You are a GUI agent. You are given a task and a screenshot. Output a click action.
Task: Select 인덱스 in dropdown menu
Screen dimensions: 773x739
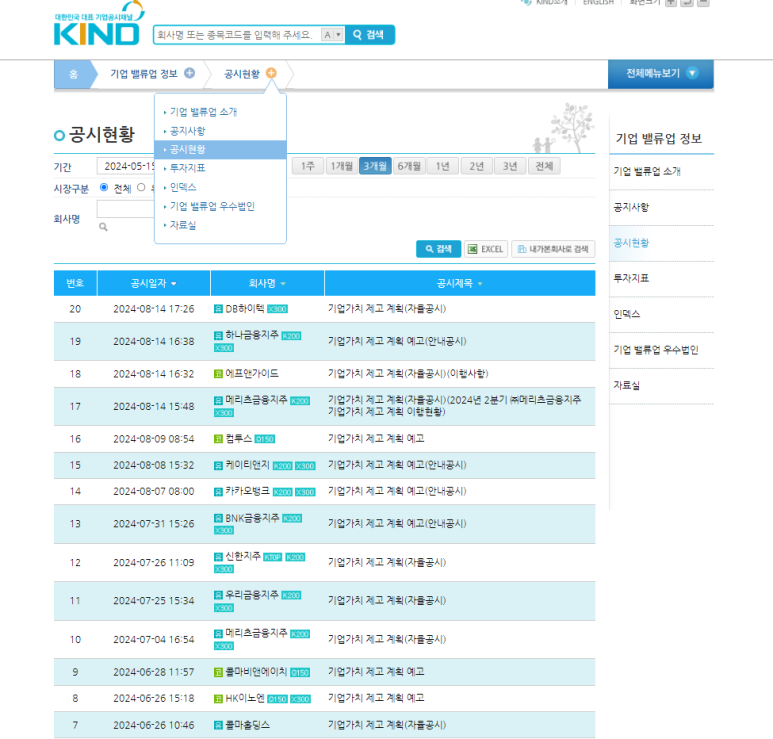point(183,187)
